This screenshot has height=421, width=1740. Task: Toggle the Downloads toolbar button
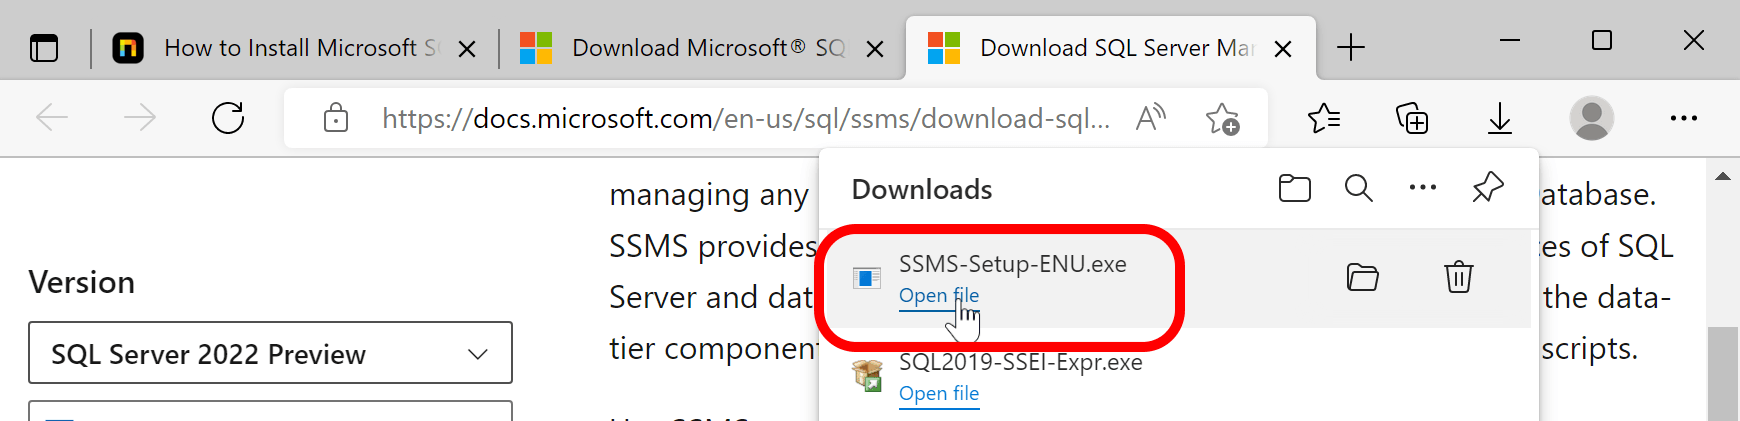(x=1499, y=119)
